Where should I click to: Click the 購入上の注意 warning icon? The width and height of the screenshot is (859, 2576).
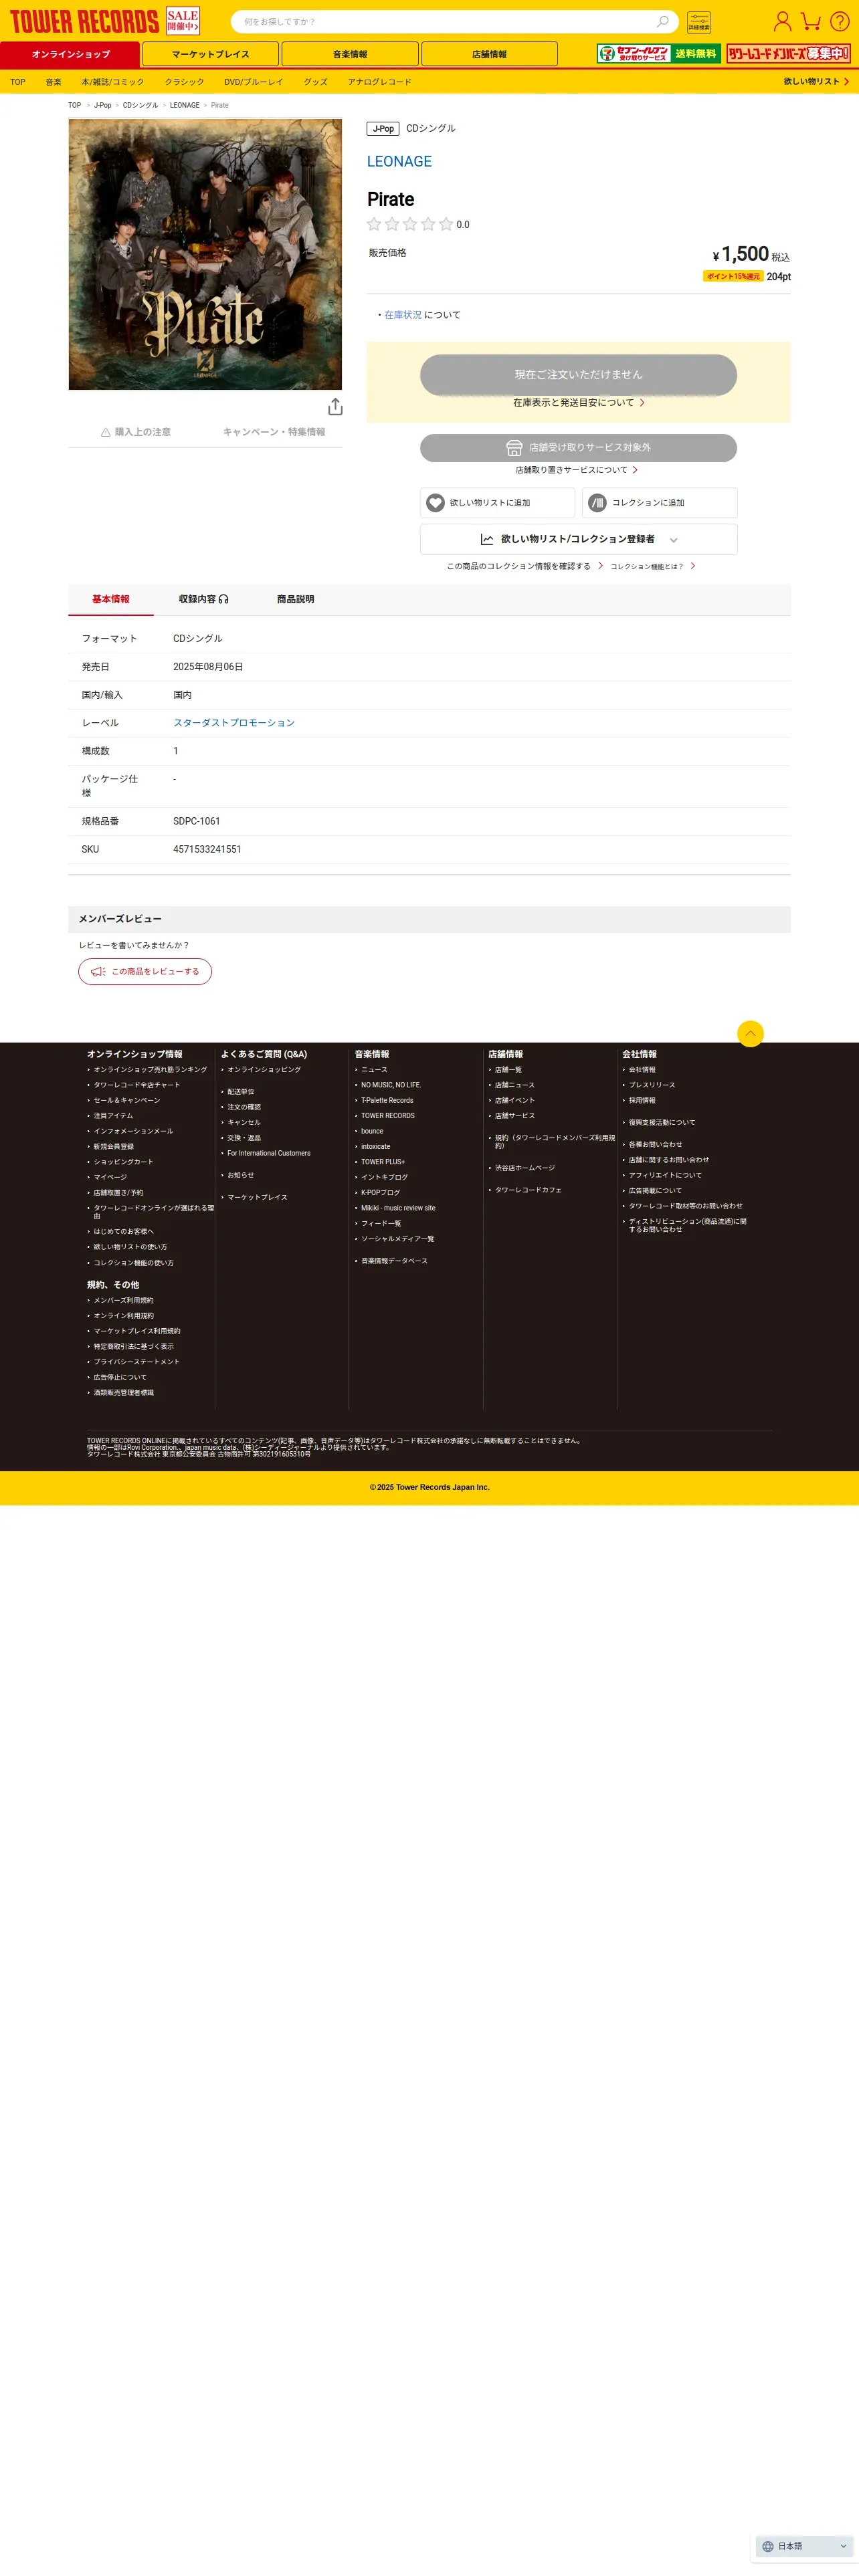(106, 432)
